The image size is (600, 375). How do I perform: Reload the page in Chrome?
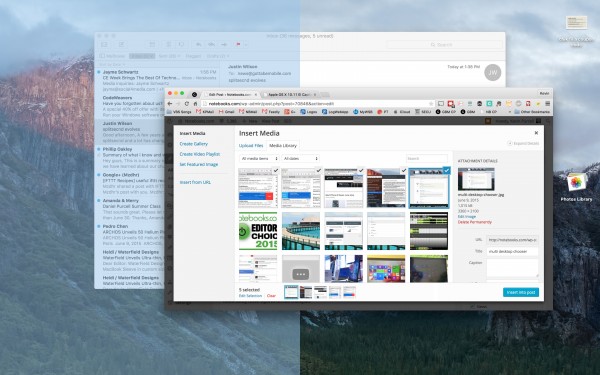(x=187, y=104)
